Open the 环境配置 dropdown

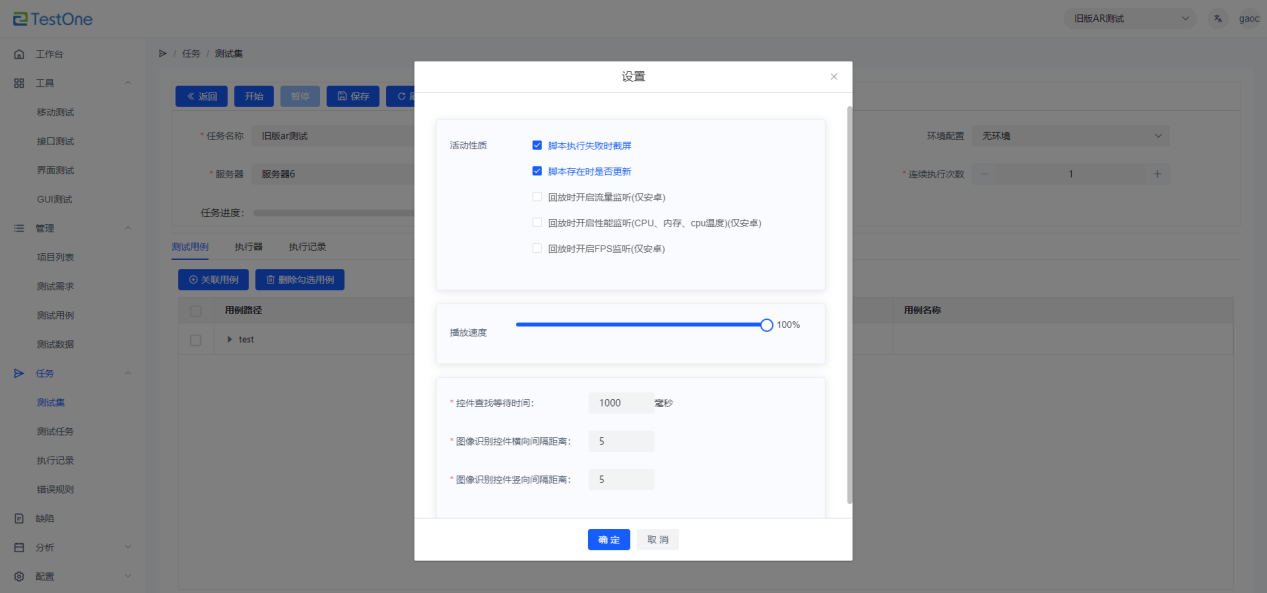1070,135
